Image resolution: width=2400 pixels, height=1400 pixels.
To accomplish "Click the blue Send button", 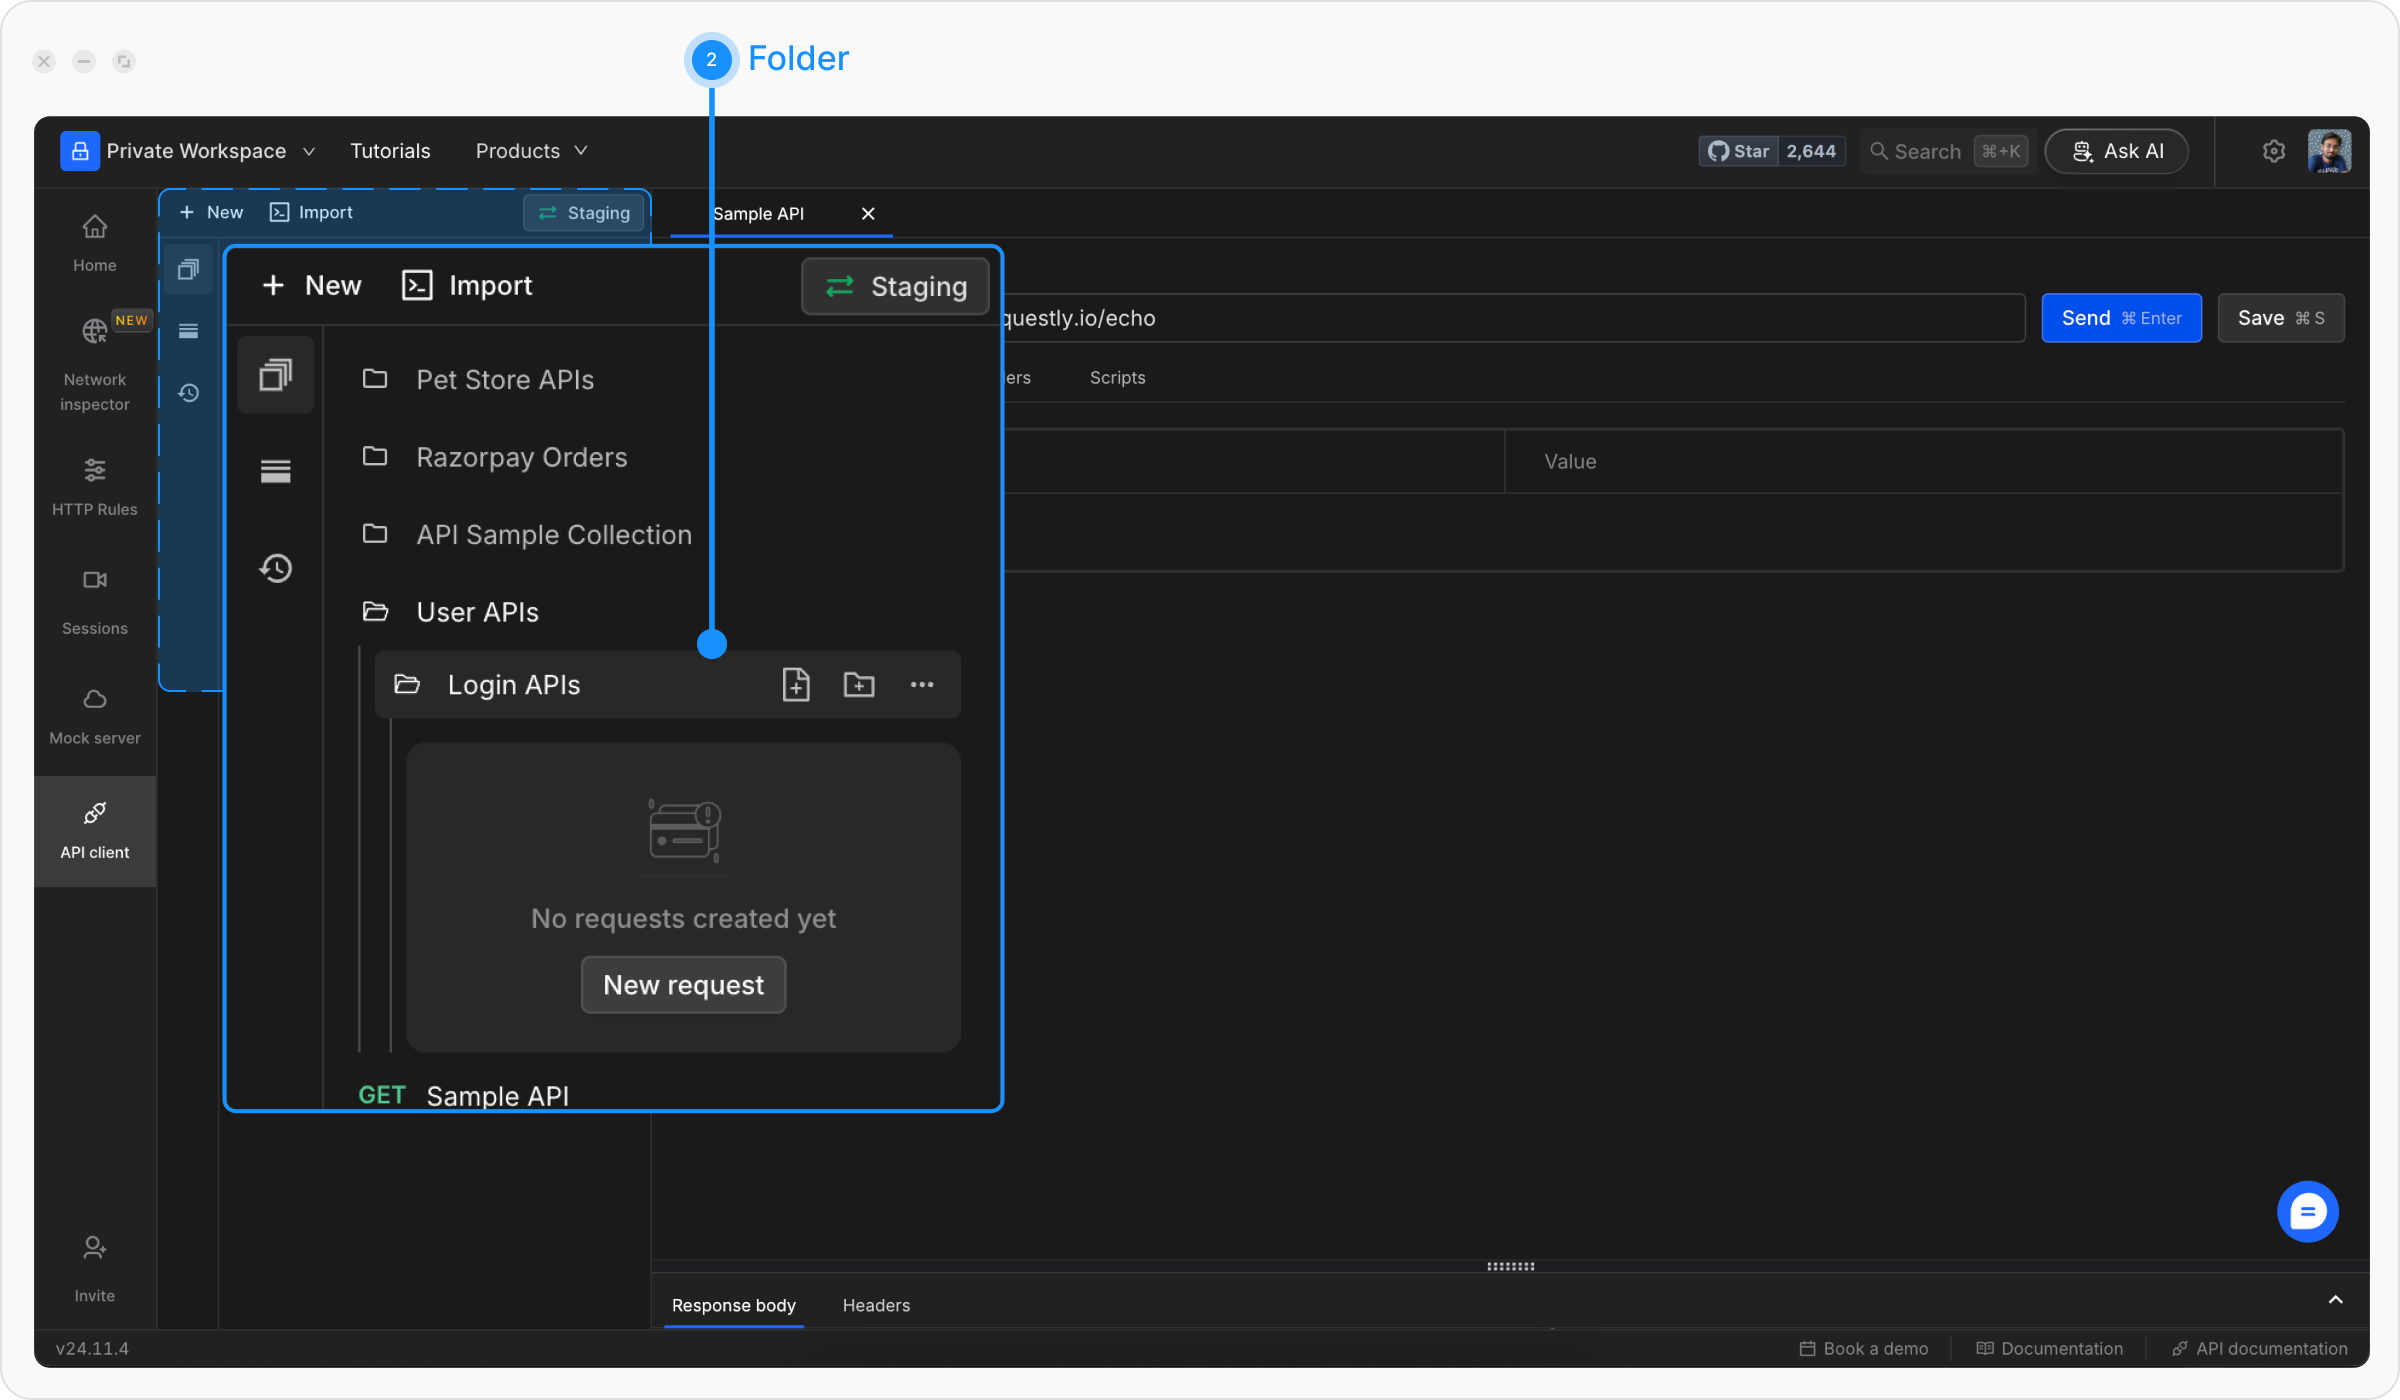I will 2121,318.
